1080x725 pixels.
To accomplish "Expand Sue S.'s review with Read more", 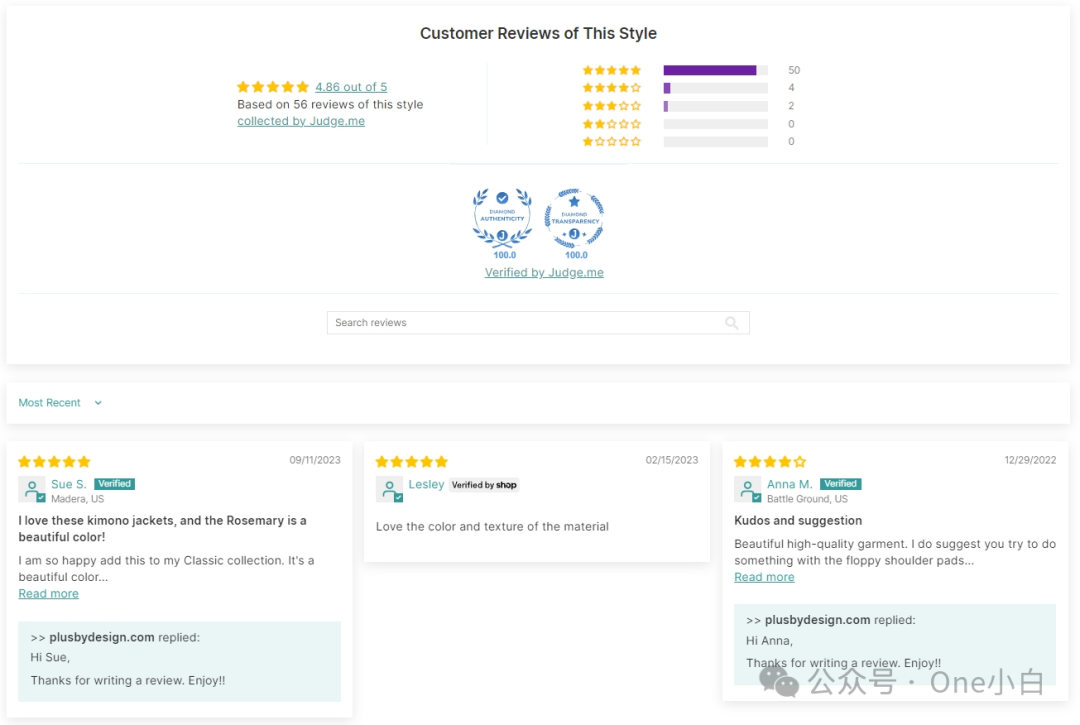I will click(48, 593).
